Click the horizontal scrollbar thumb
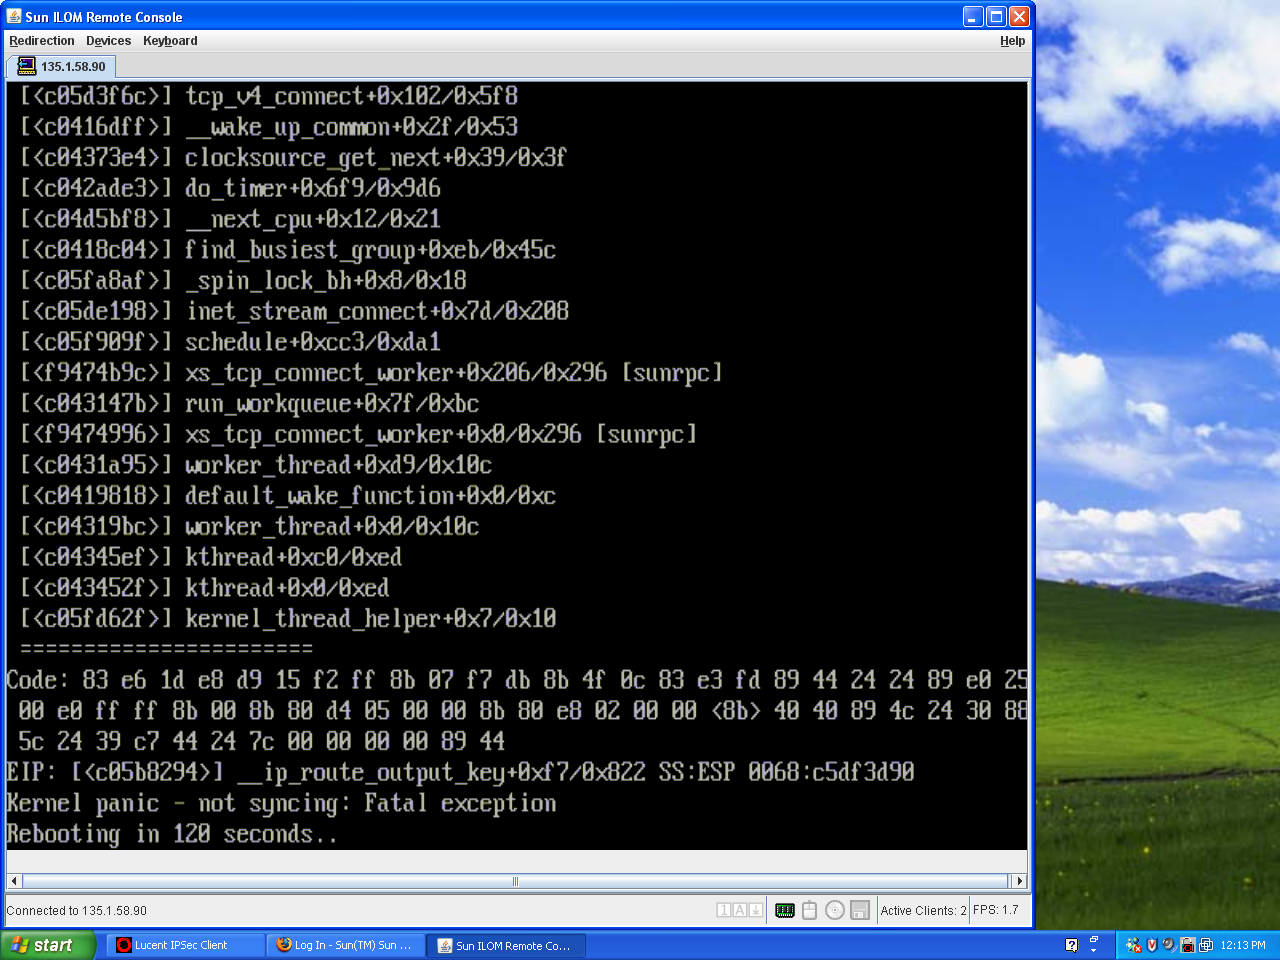Image resolution: width=1280 pixels, height=960 pixels. click(515, 881)
